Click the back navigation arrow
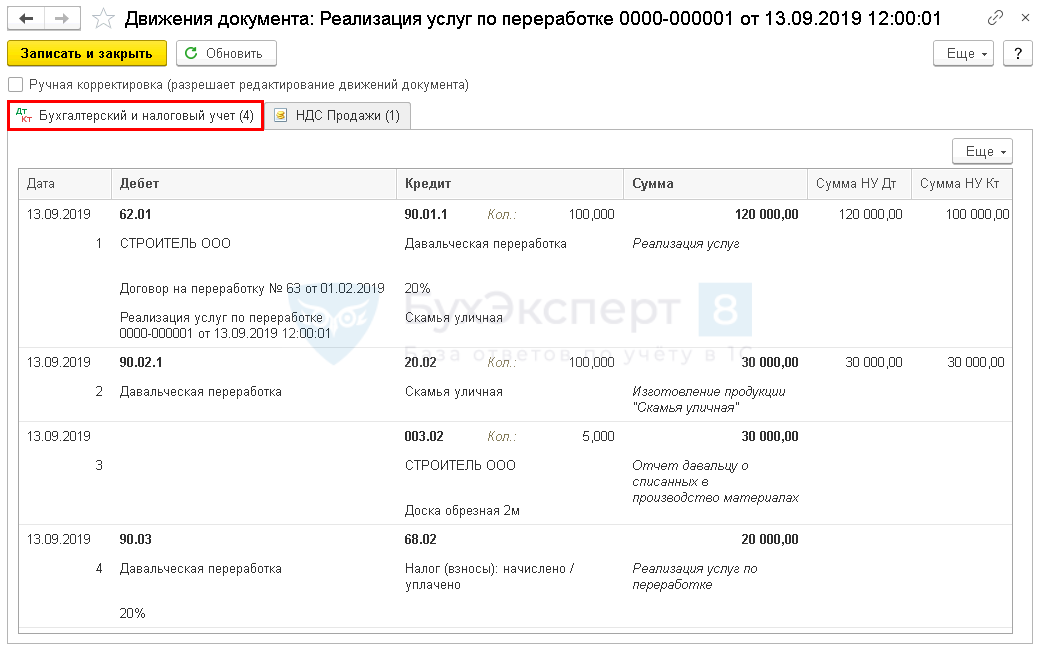1041x648 pixels. click(27, 18)
